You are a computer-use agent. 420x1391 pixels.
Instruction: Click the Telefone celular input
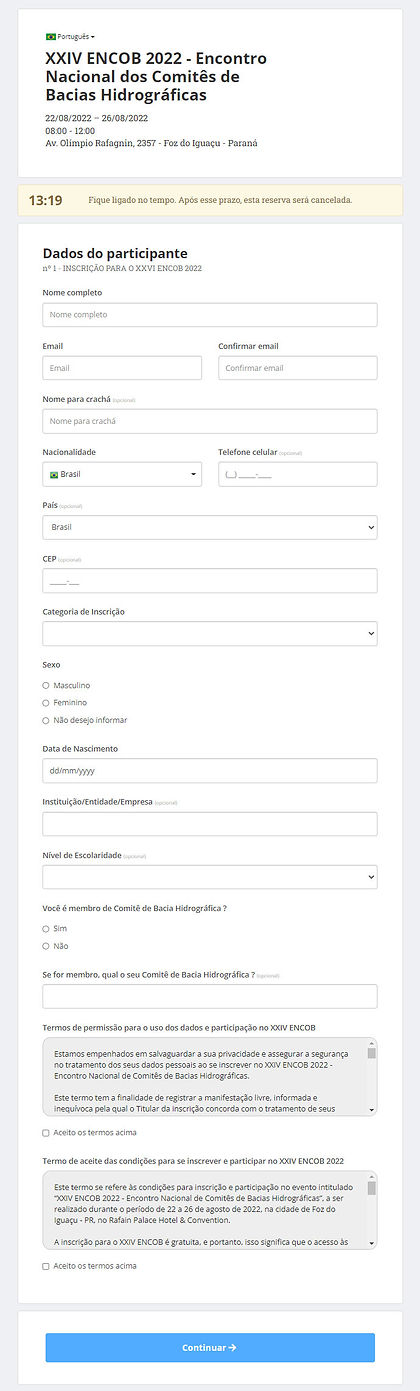point(298,474)
